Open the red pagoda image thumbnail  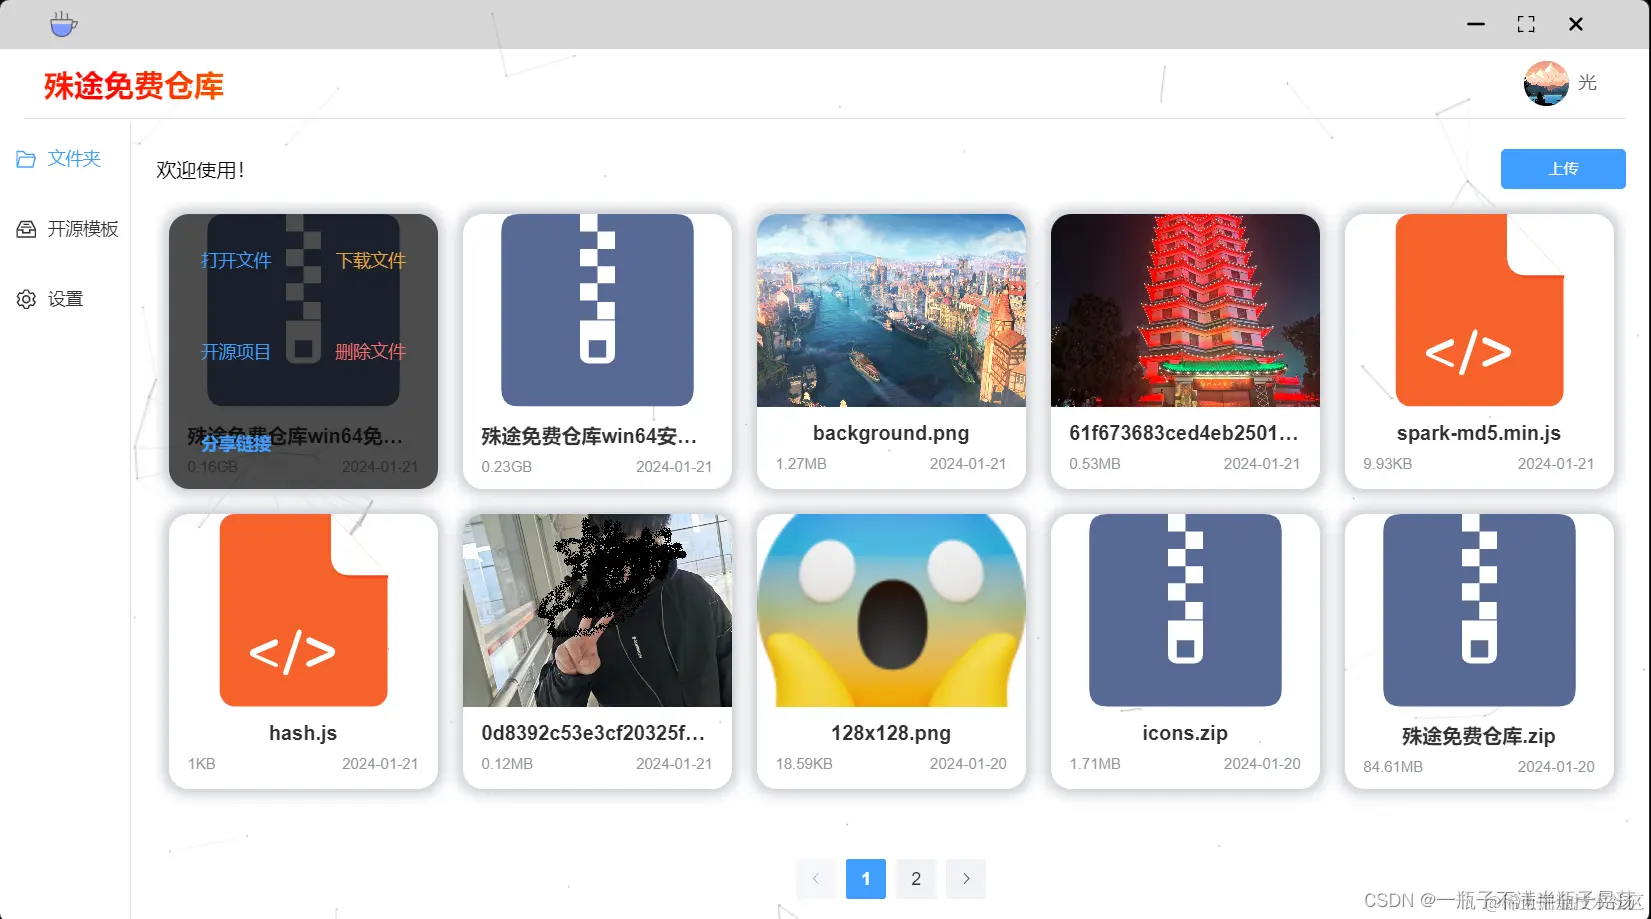pyautogui.click(x=1185, y=310)
